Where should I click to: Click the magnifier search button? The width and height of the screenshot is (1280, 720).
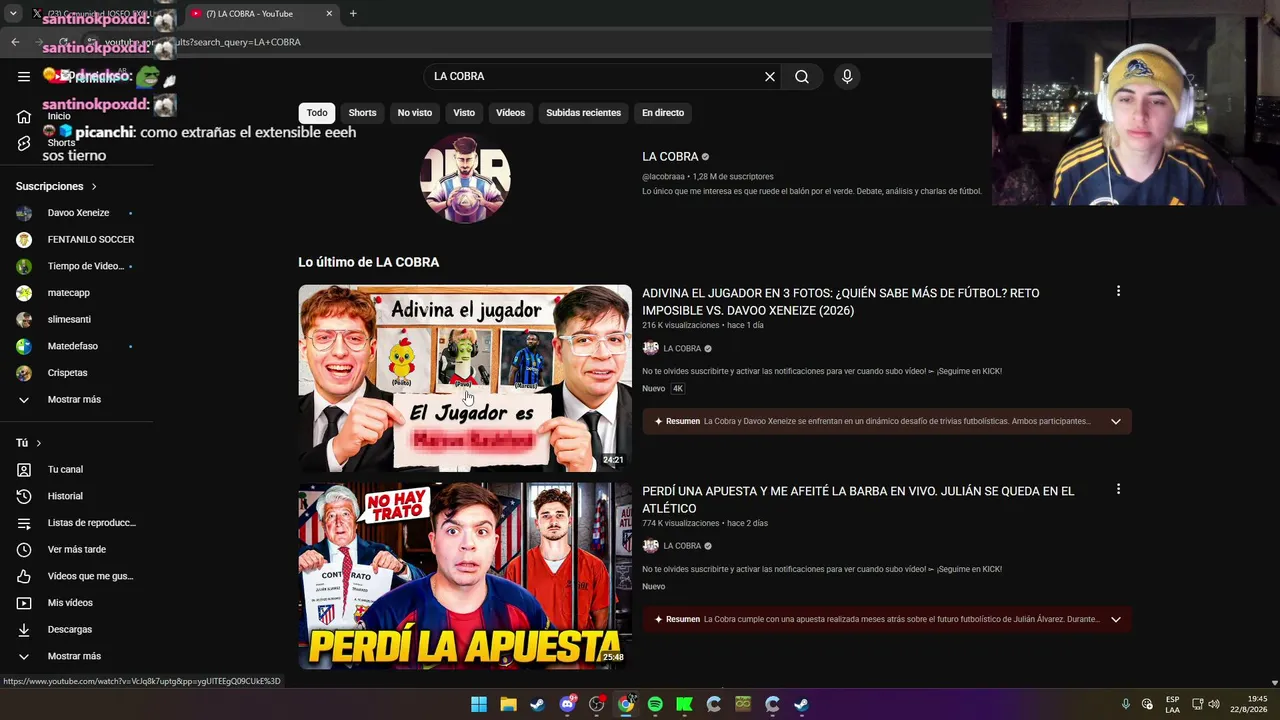(802, 76)
